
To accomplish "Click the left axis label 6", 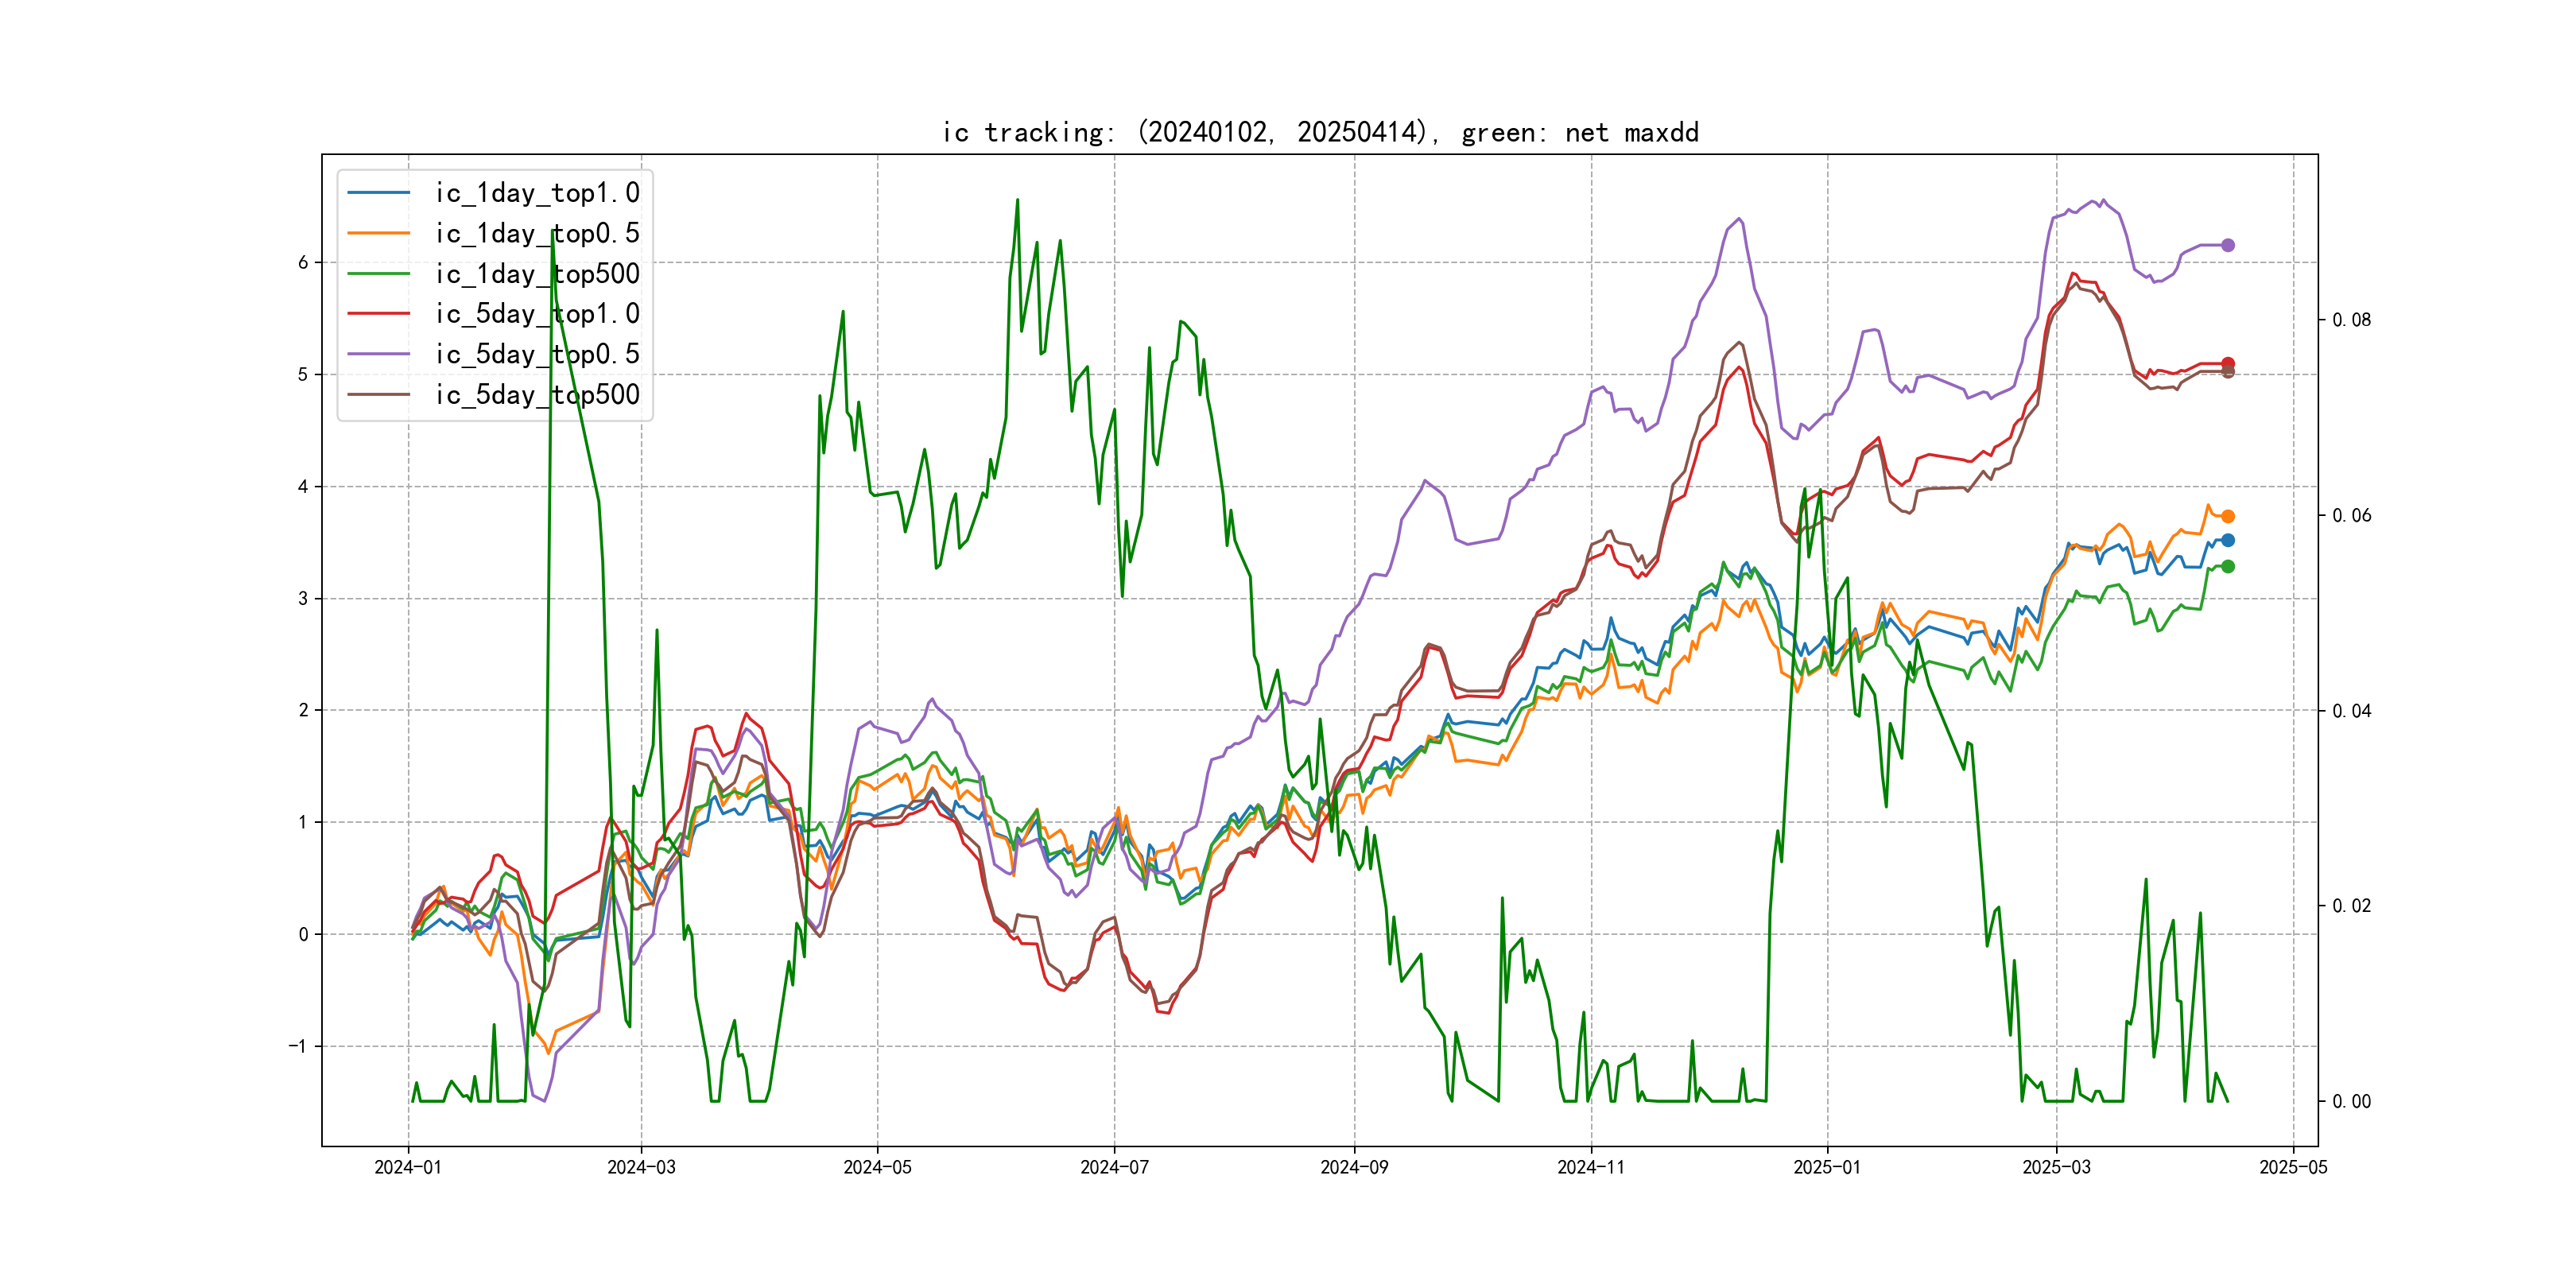I will pyautogui.click(x=302, y=263).
